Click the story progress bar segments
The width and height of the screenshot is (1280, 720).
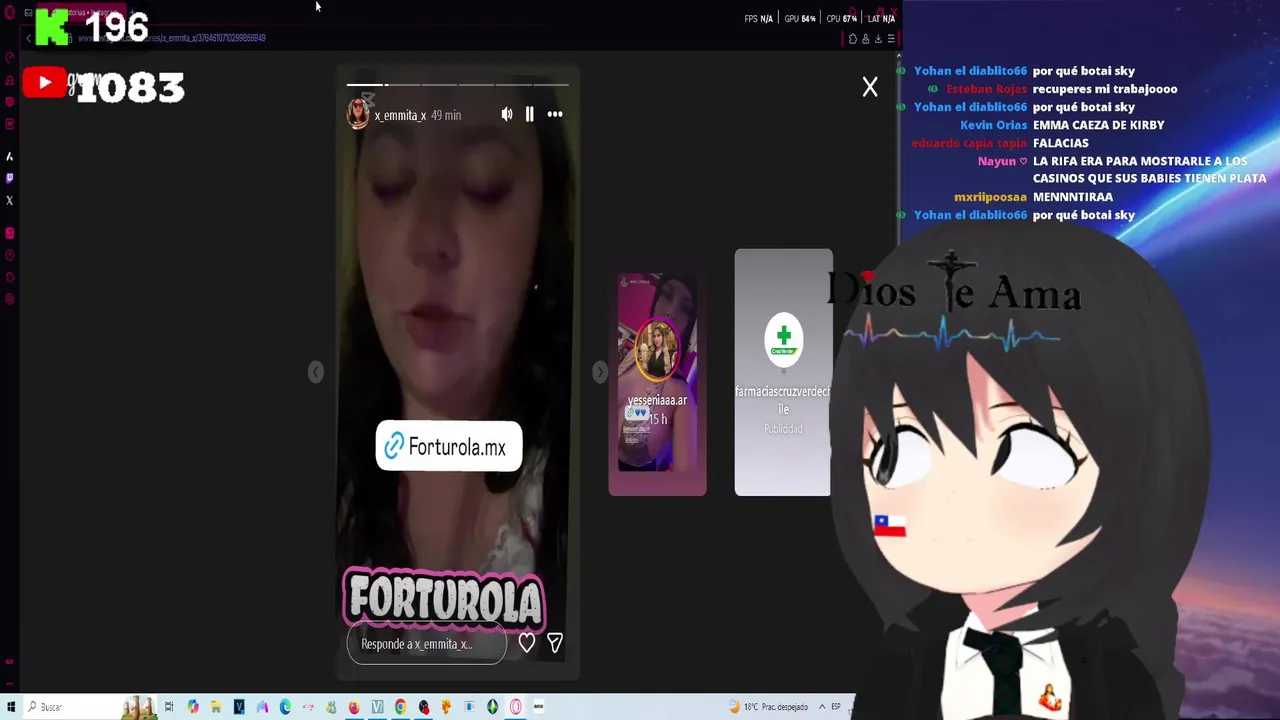click(458, 85)
